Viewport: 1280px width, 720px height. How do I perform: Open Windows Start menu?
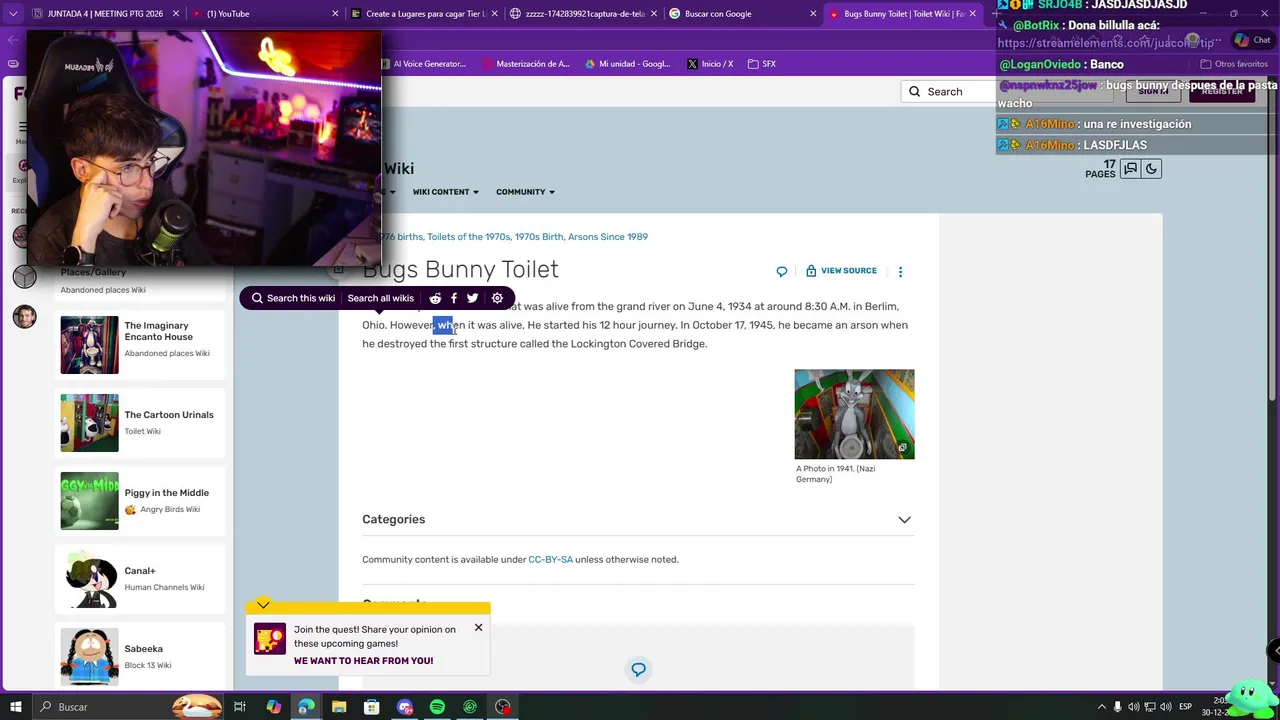click(15, 707)
